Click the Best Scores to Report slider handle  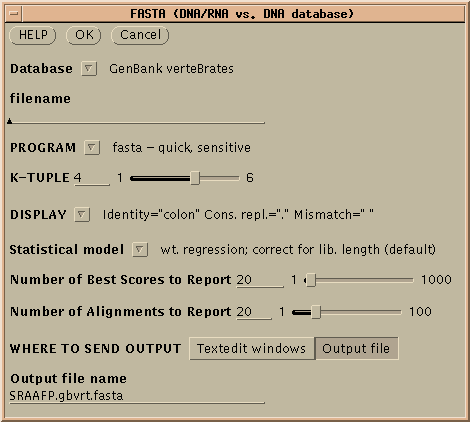[x=311, y=280]
